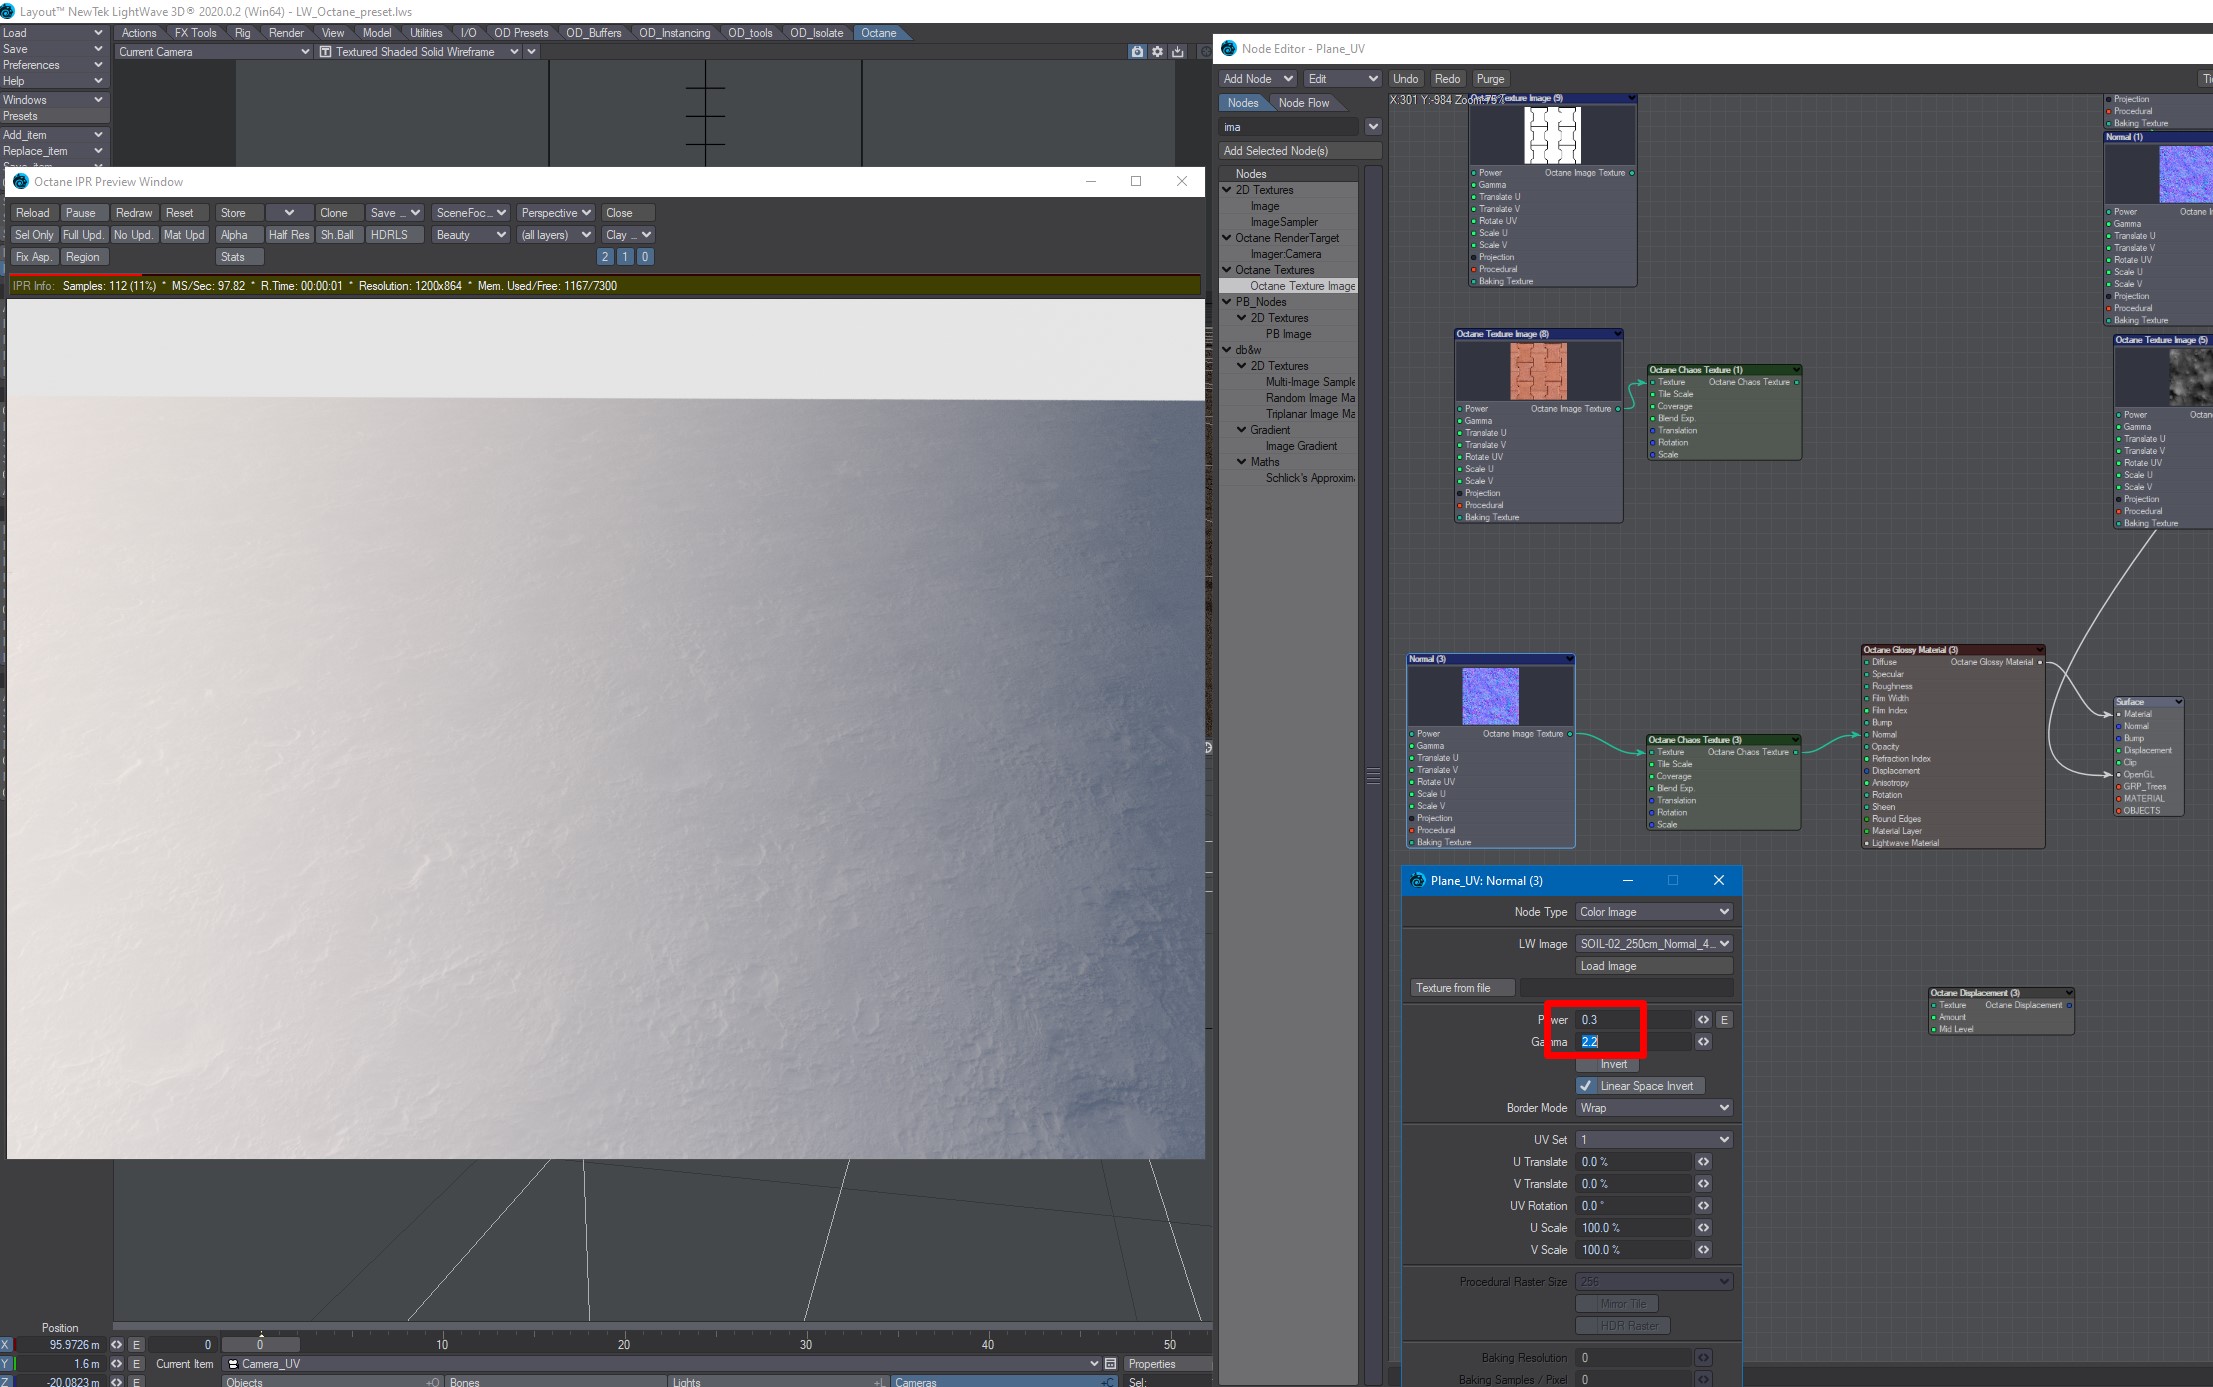Click Normal (3) node thumbnail
This screenshot has width=2213, height=1387.
pos(1490,696)
